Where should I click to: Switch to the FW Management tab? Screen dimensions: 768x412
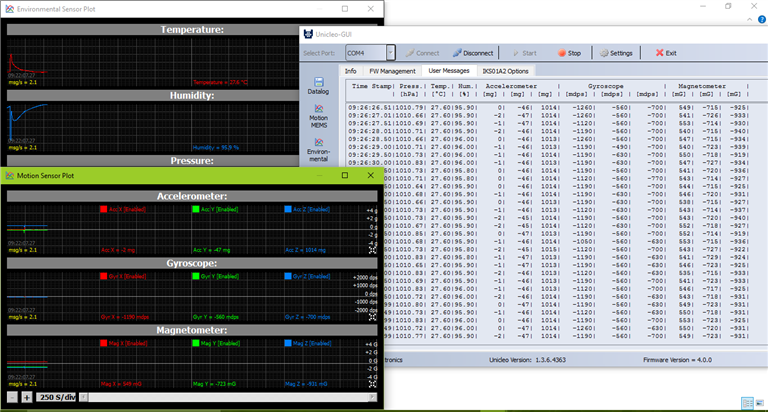[x=391, y=71]
